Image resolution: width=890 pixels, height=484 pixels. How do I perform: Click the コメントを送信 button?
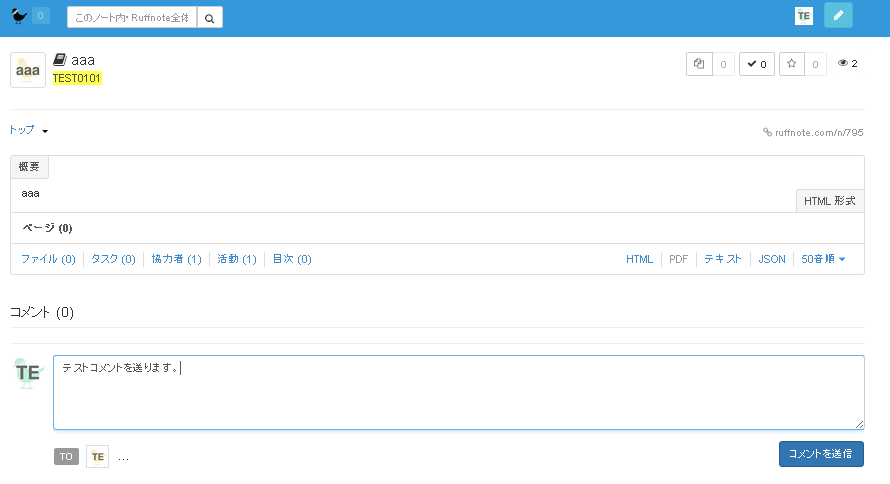[x=820, y=454]
